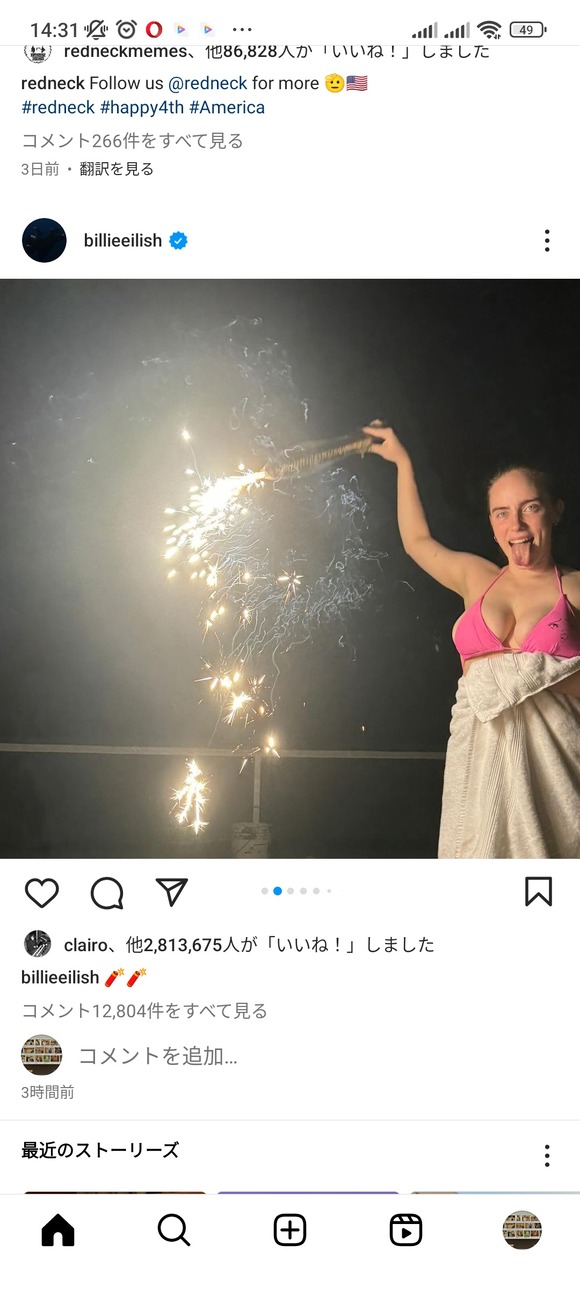
Task: Create new post with plus icon
Action: pos(290,1231)
